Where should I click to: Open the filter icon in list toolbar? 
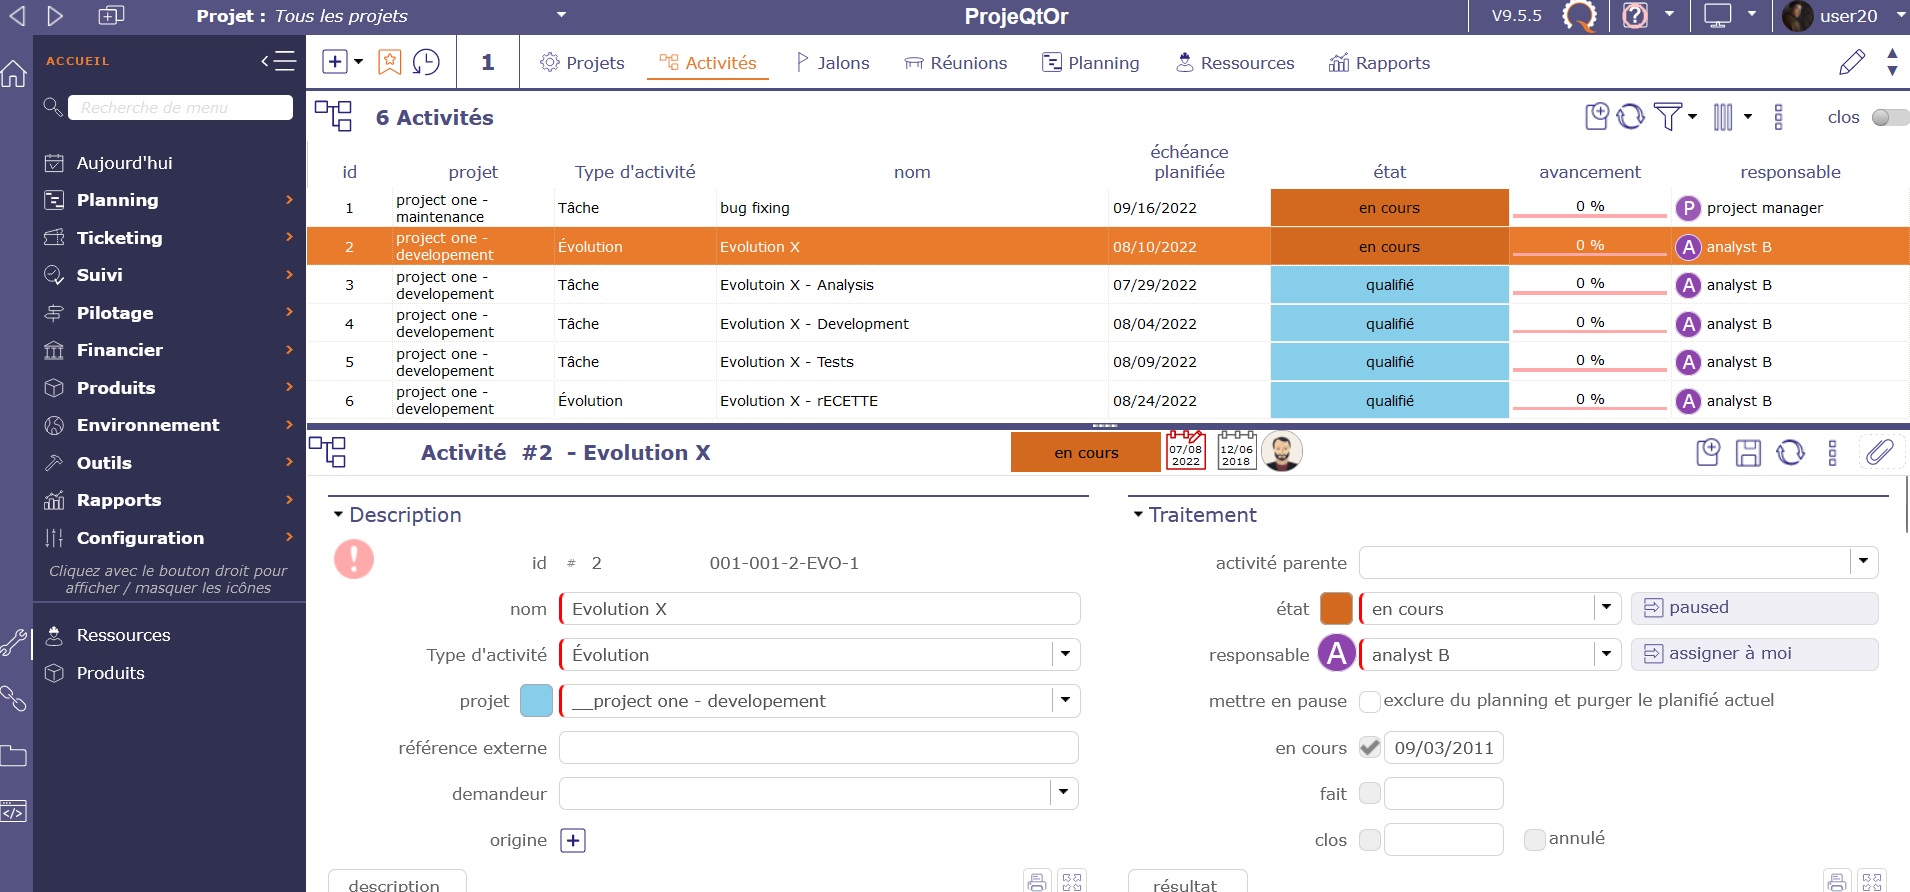click(1667, 117)
